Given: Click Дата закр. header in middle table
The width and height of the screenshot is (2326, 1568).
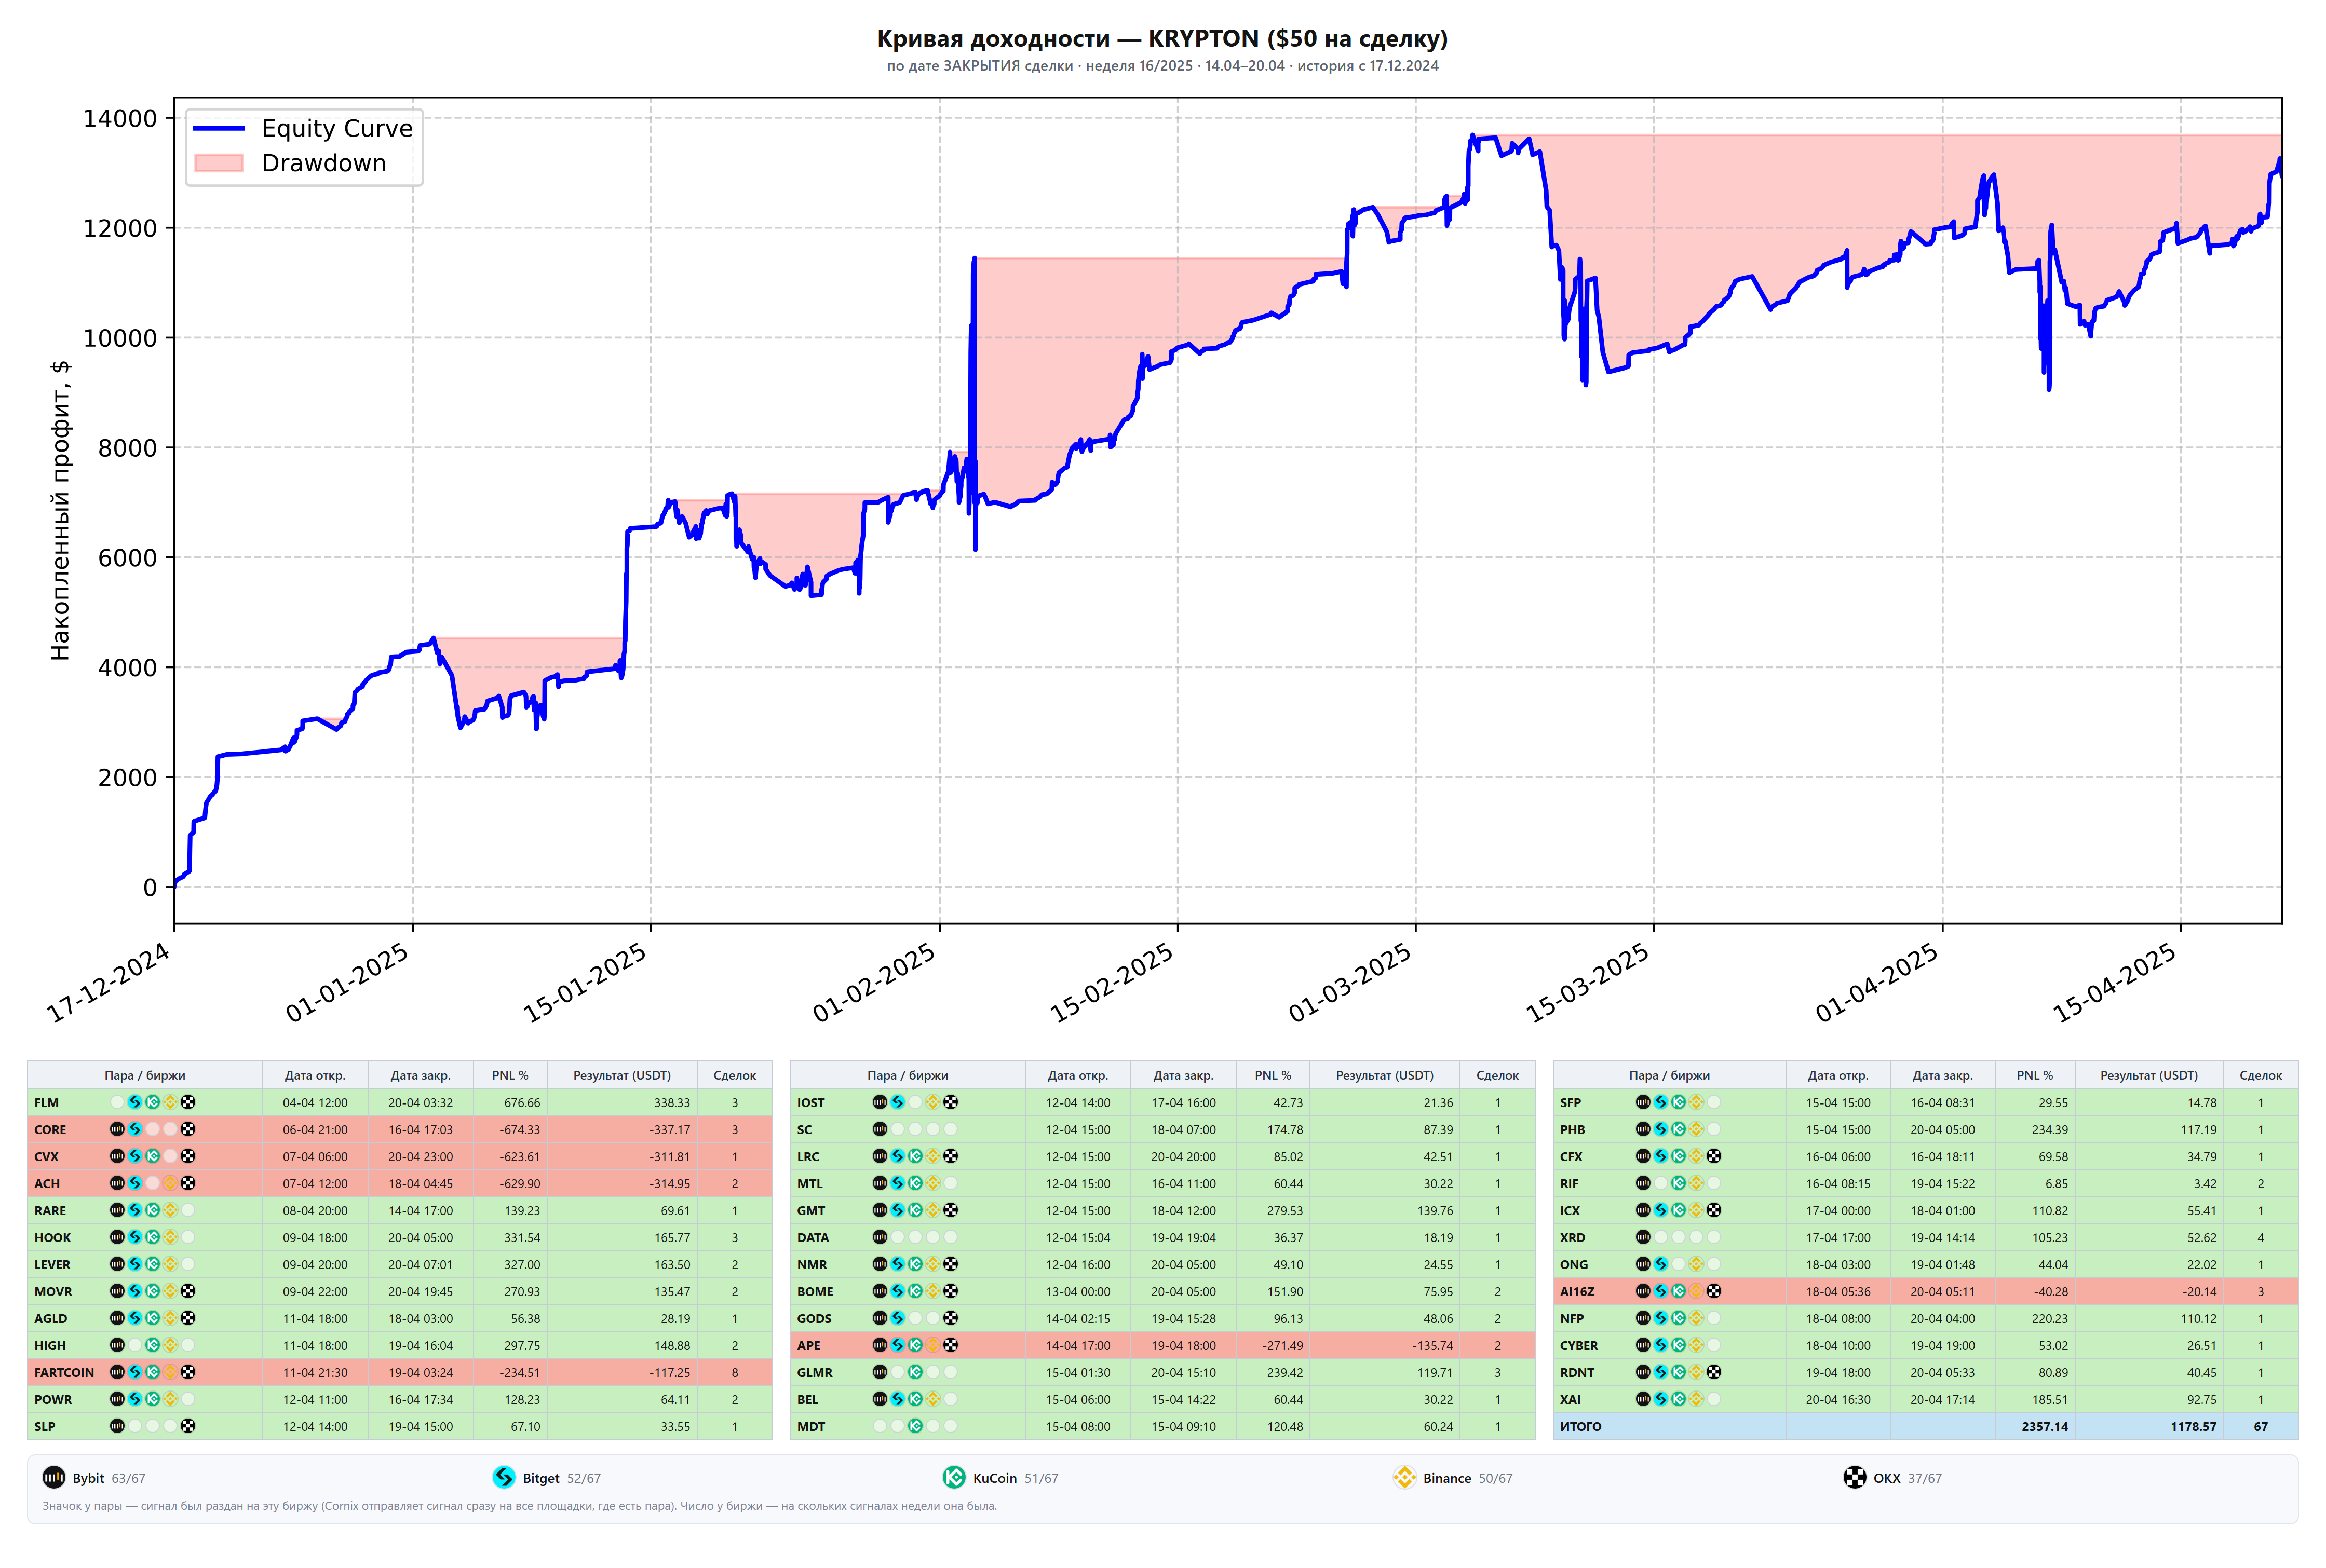Looking at the screenshot, I should coord(1183,1075).
